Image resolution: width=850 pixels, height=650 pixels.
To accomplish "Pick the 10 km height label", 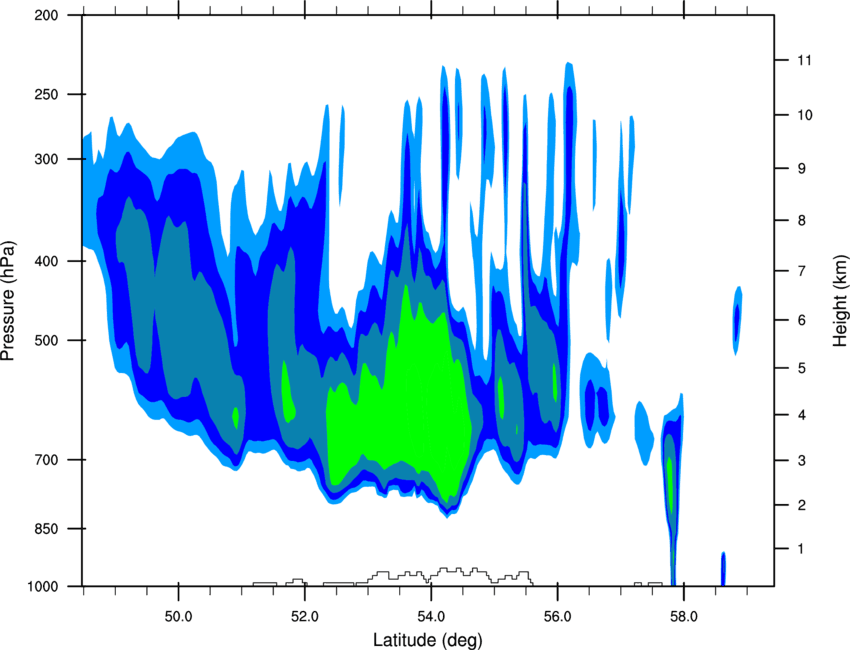I will [805, 115].
